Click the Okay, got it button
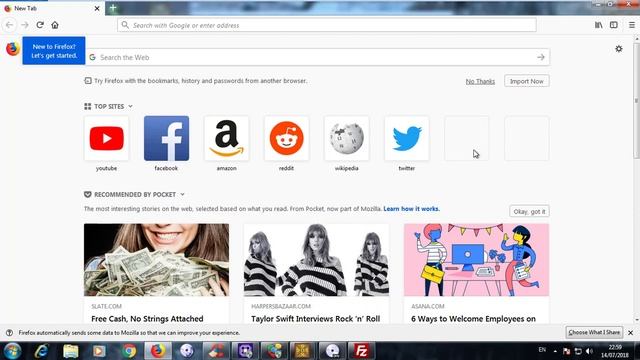The height and width of the screenshot is (360, 640). click(x=529, y=211)
